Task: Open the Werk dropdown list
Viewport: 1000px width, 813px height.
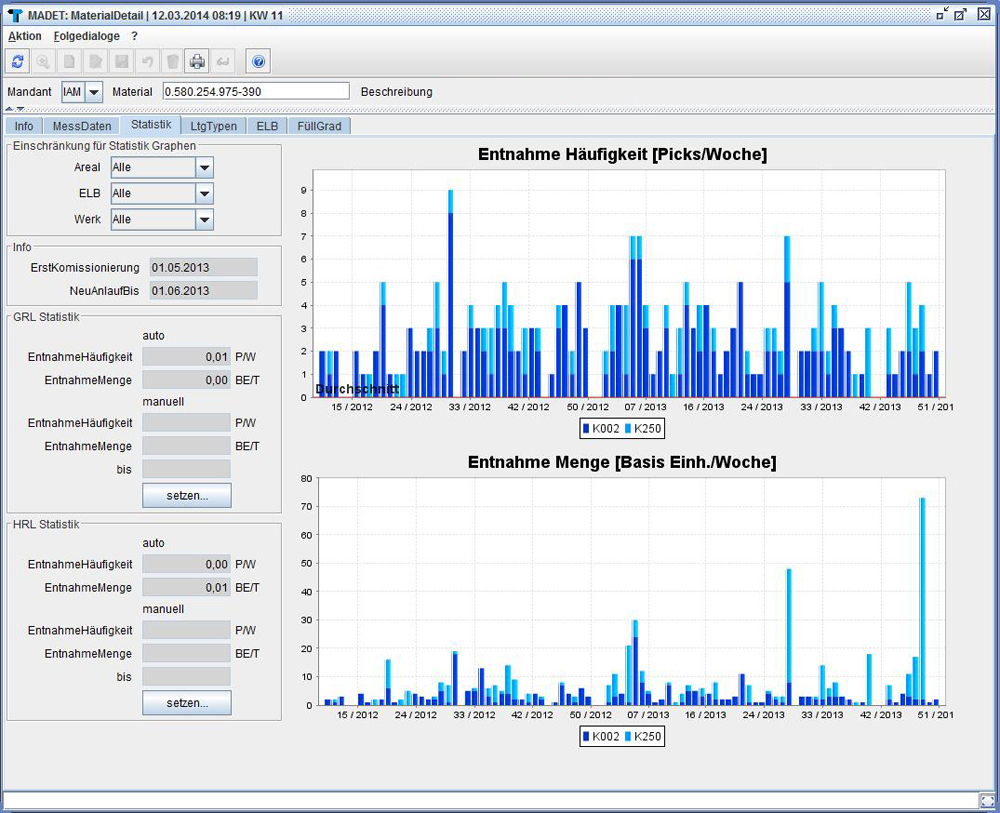Action: [204, 219]
